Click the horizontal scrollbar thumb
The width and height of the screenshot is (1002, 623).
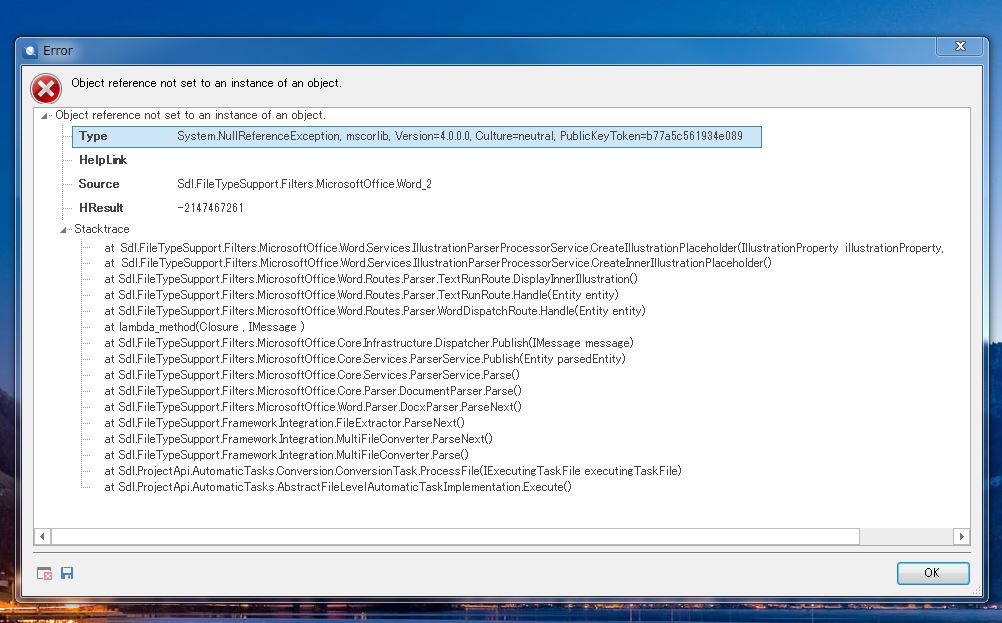[455, 537]
